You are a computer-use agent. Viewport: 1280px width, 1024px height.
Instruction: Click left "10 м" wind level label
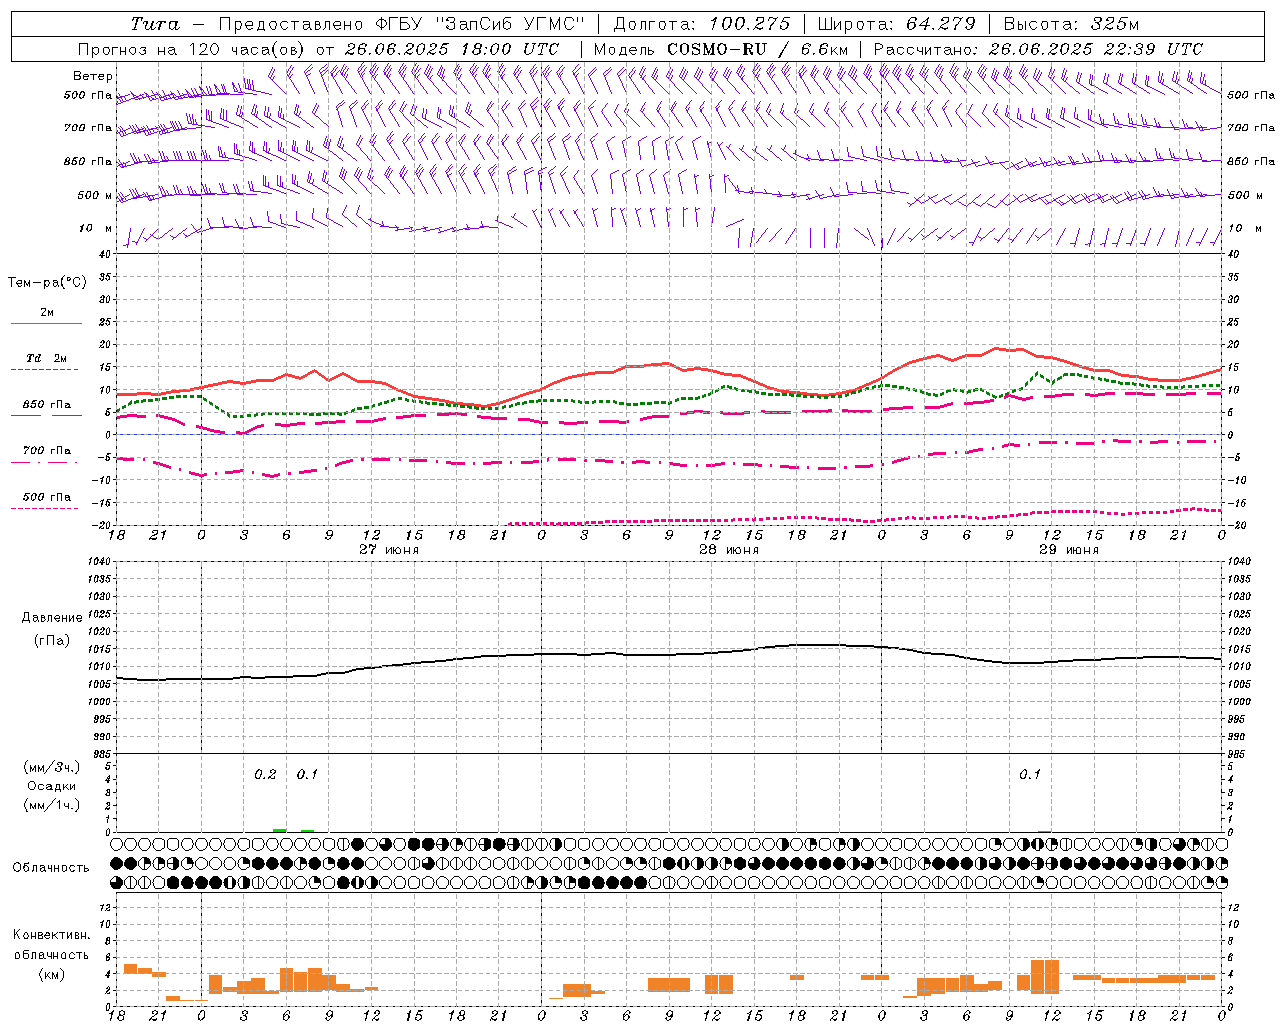pyautogui.click(x=95, y=229)
